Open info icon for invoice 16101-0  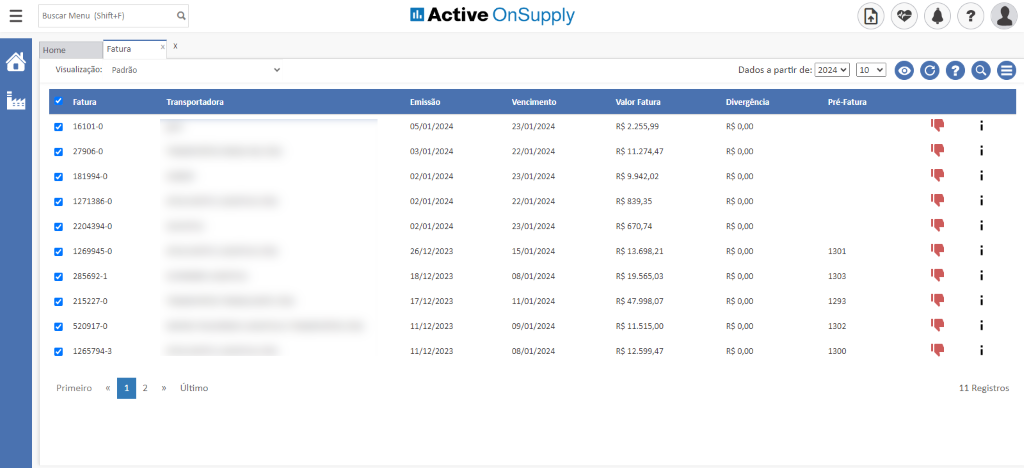[981, 126]
